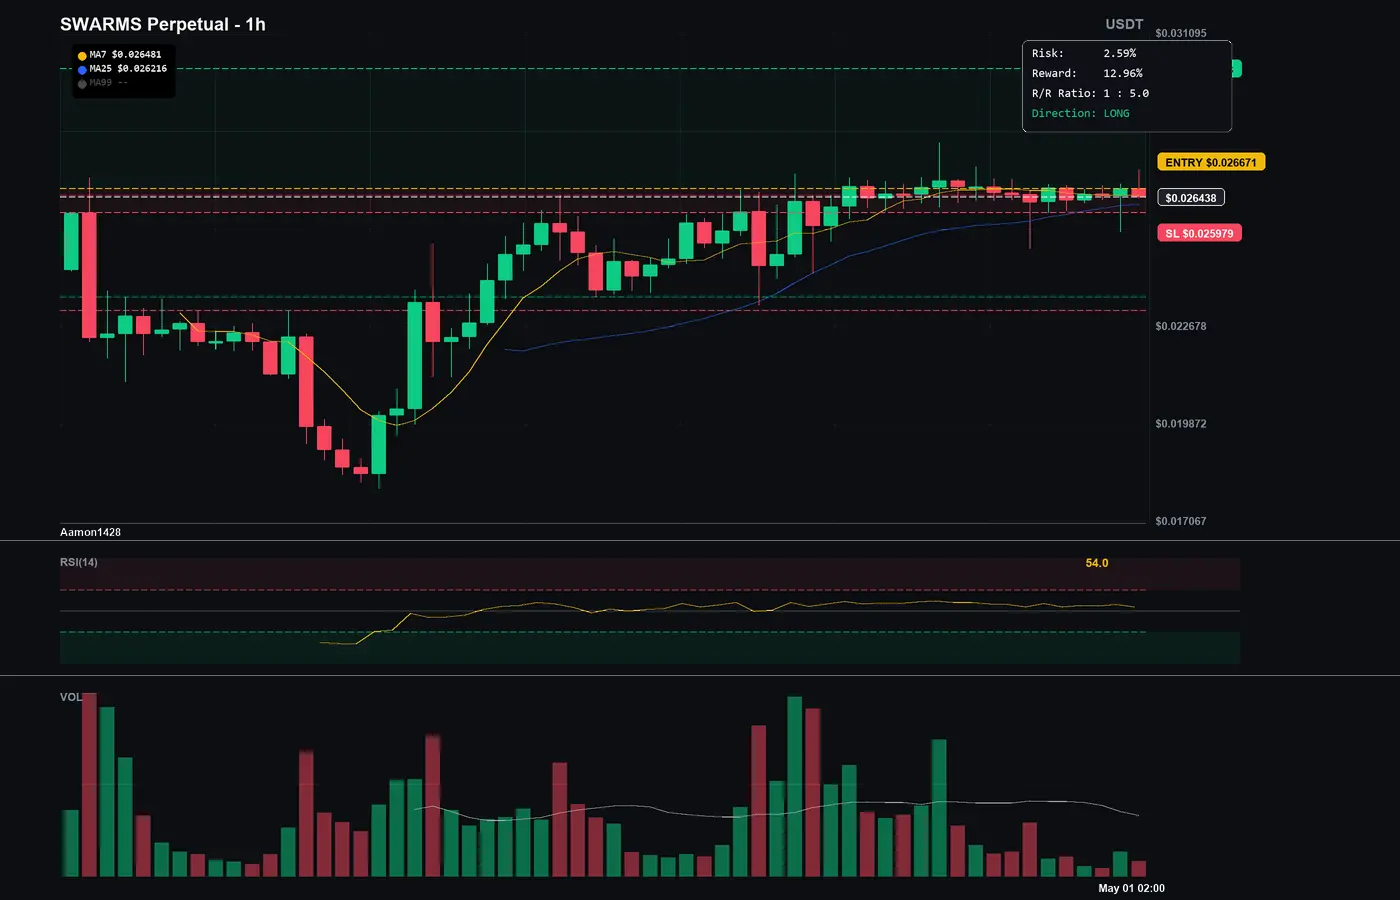This screenshot has height=900, width=1400.
Task: Click the VOL panel label
Action: pos(71,697)
